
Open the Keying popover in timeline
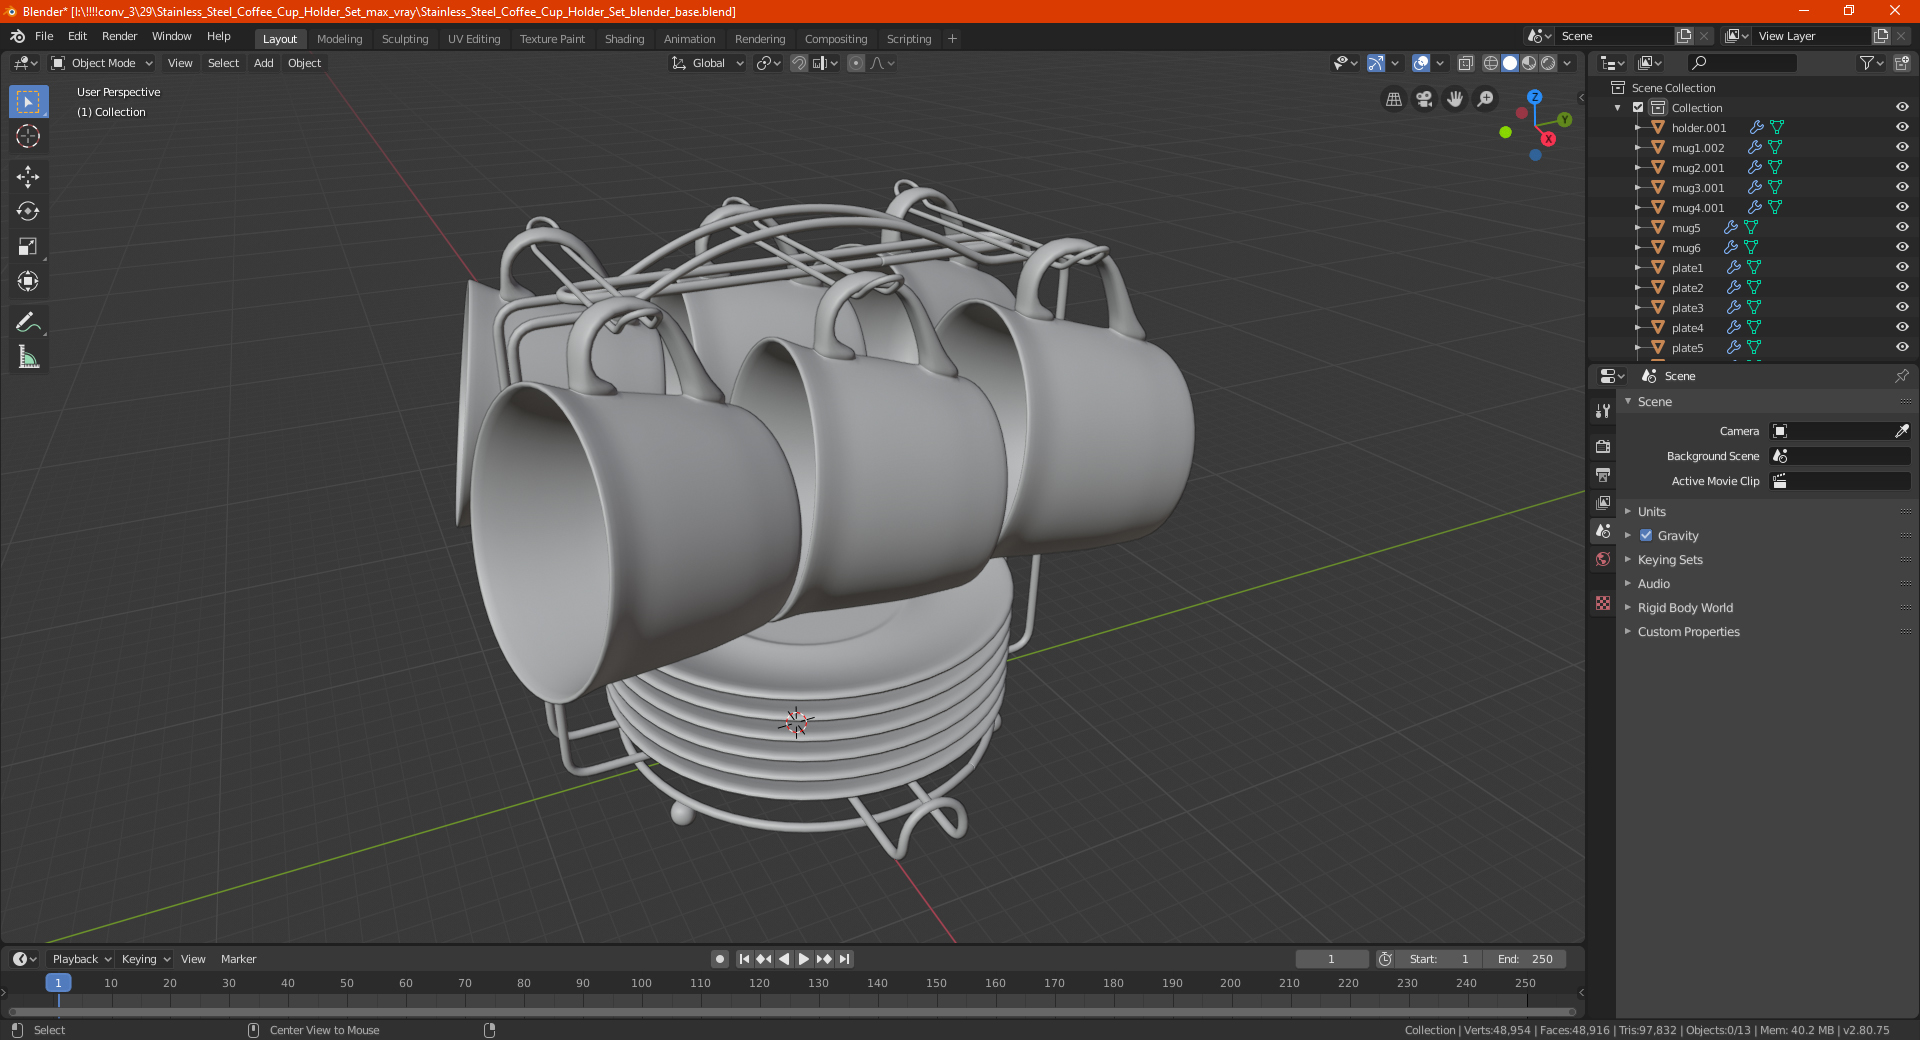point(145,959)
